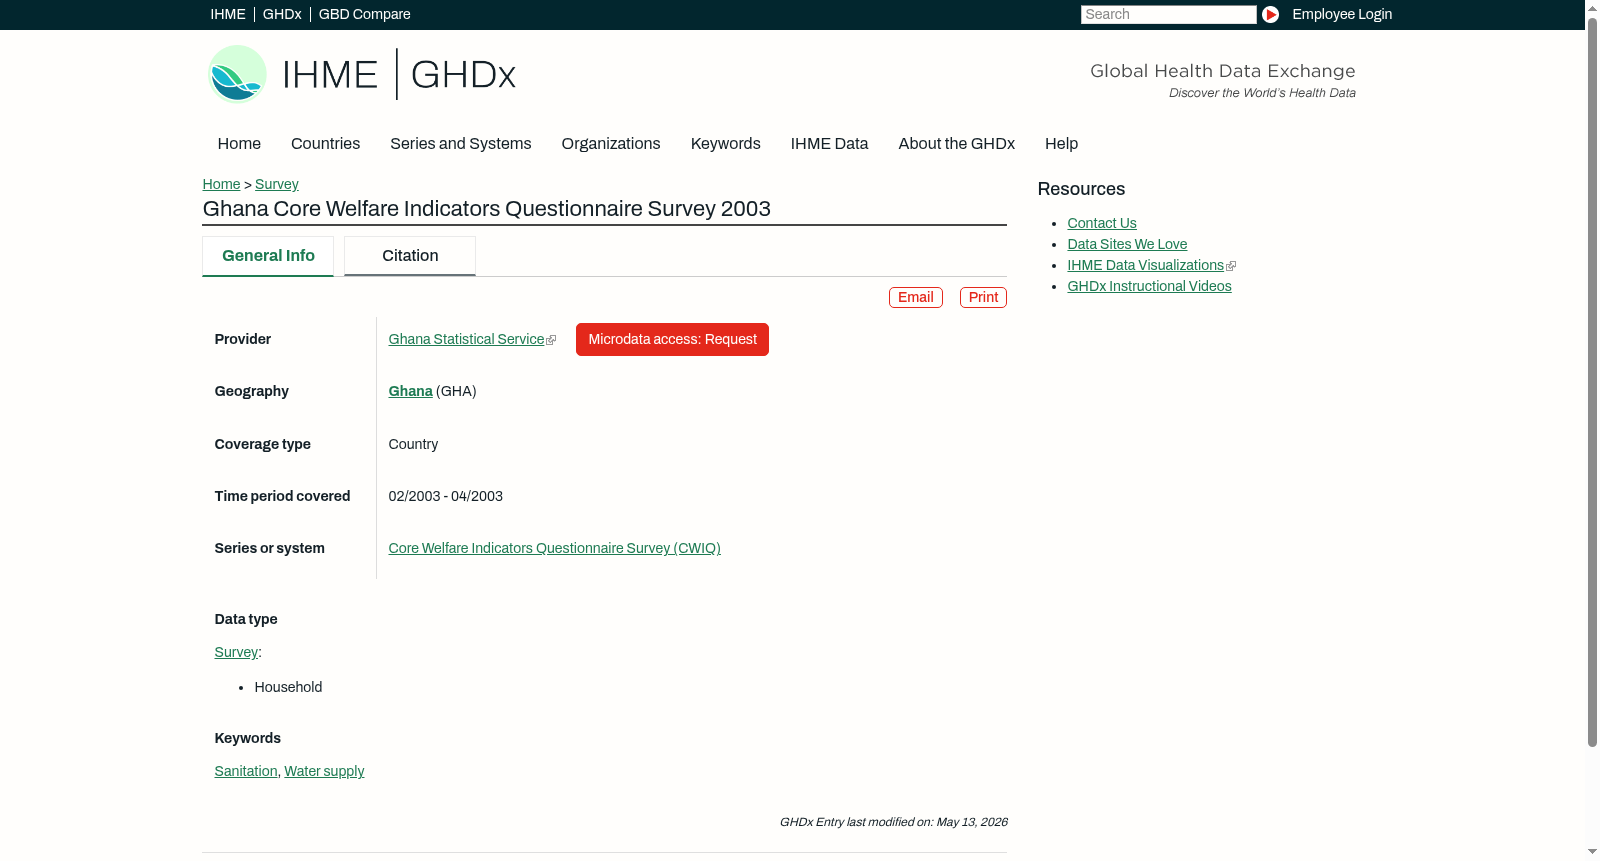Select the General Info tab

tap(268, 256)
